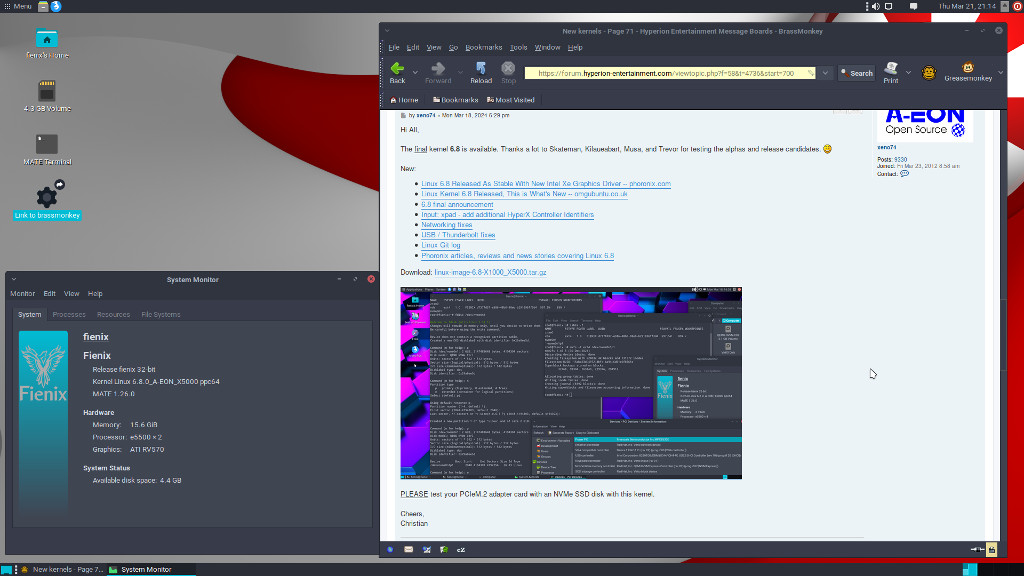Open the 6.8 final announcement link

pyautogui.click(x=457, y=204)
